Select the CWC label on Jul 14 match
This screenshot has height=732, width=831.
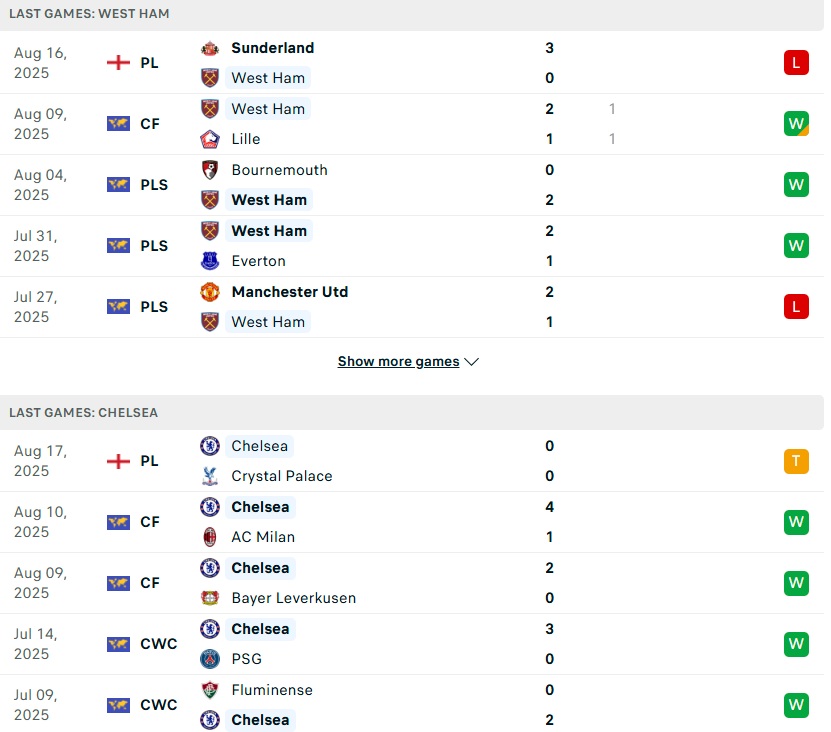158,644
